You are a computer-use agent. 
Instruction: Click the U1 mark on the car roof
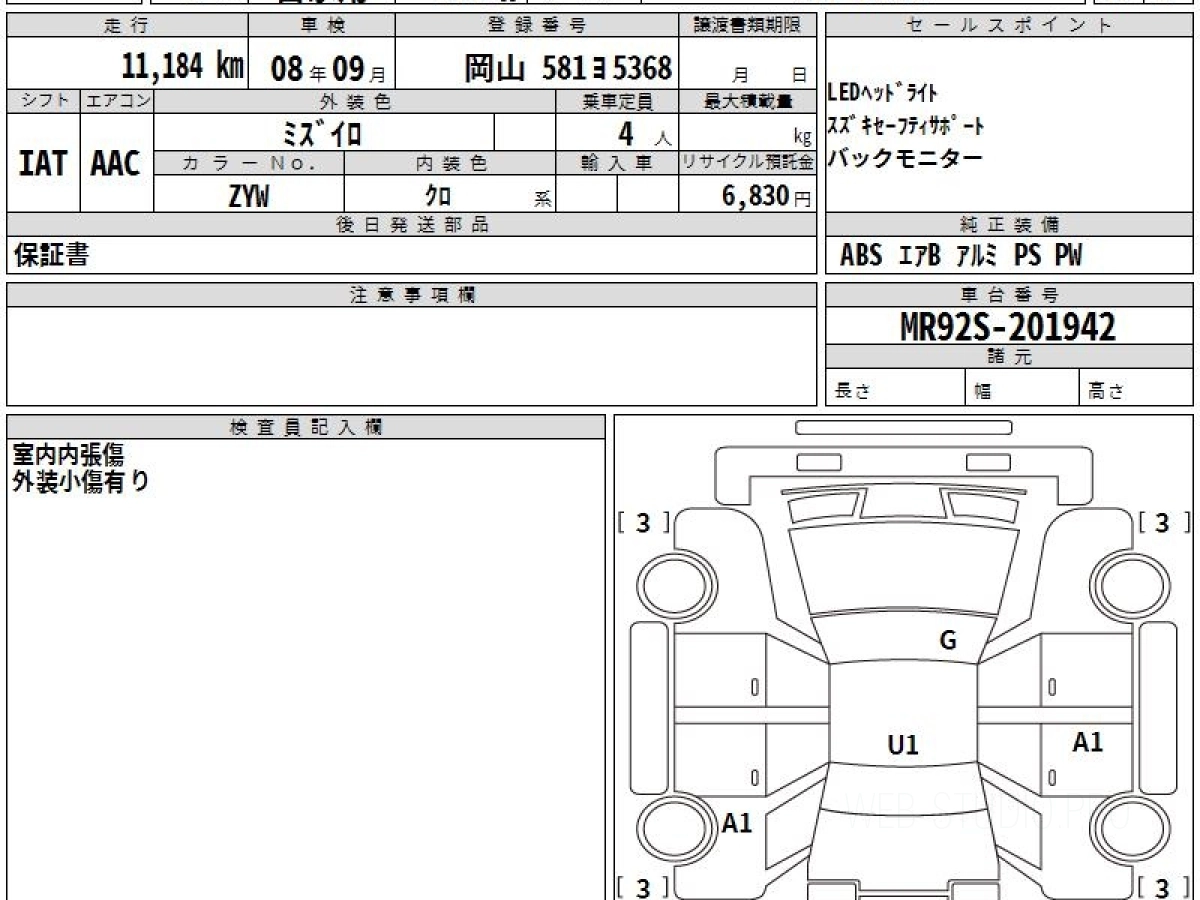pyautogui.click(x=902, y=745)
